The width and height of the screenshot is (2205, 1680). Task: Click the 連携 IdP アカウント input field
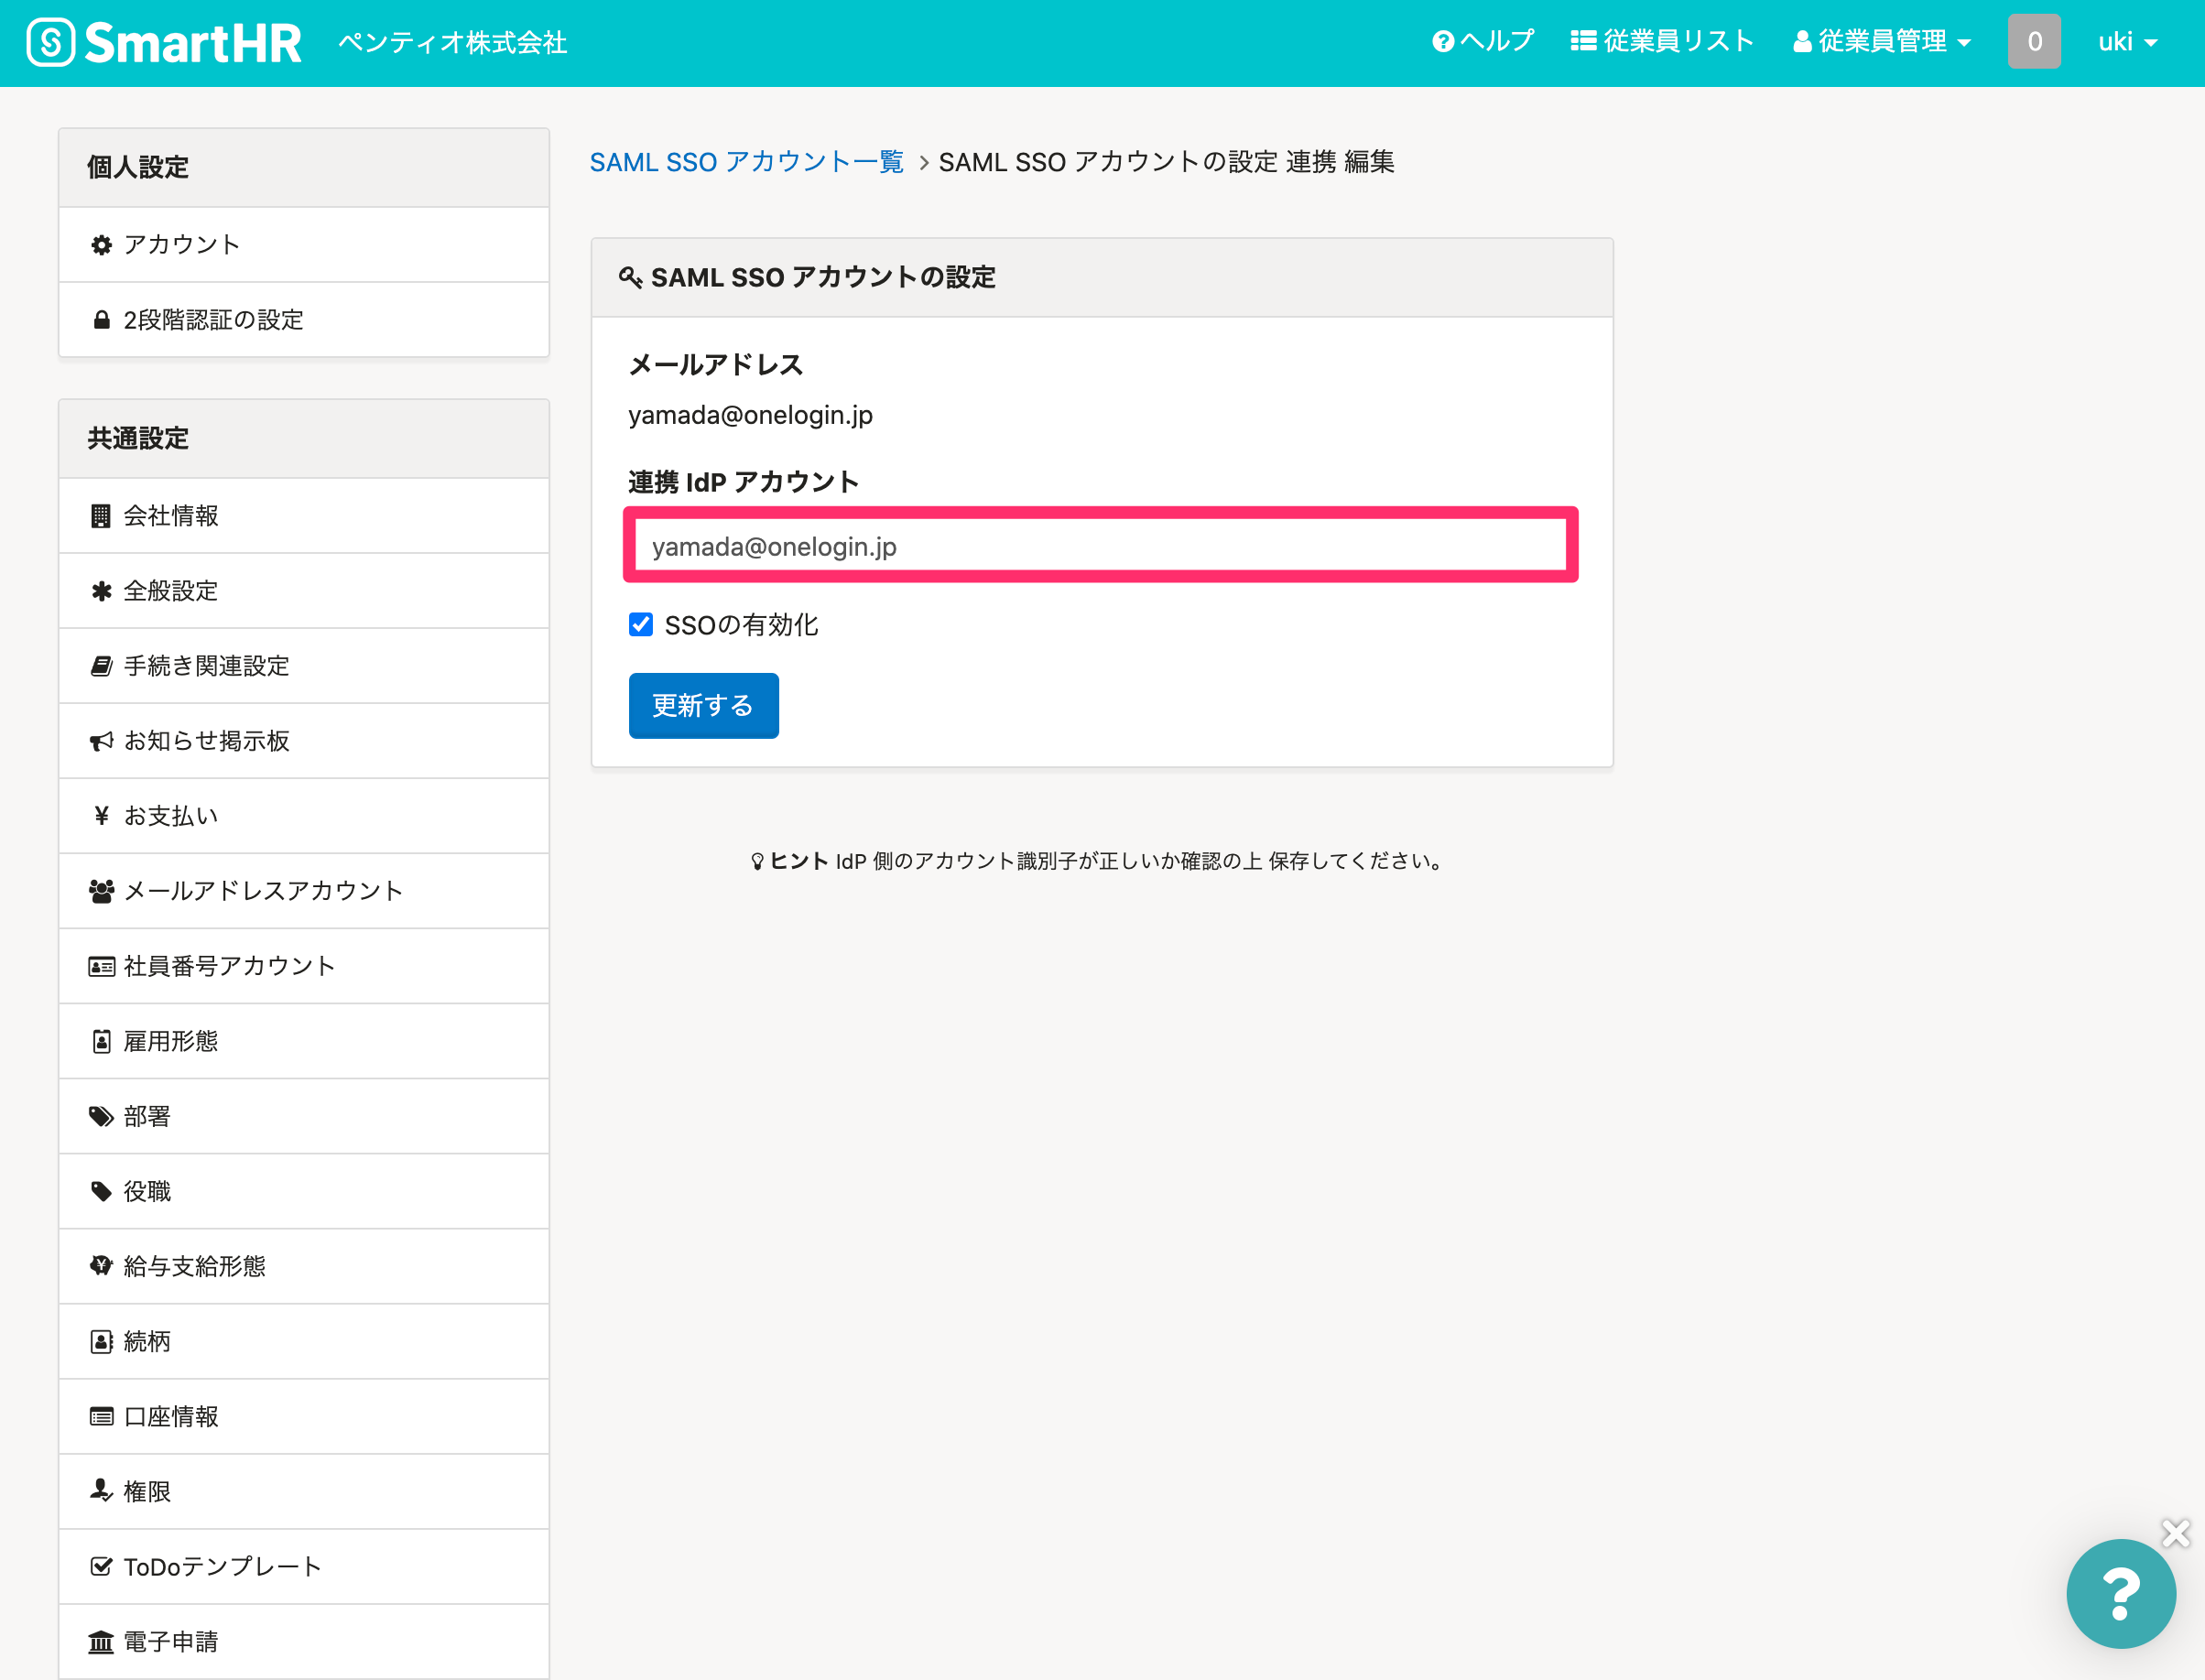click(1100, 546)
